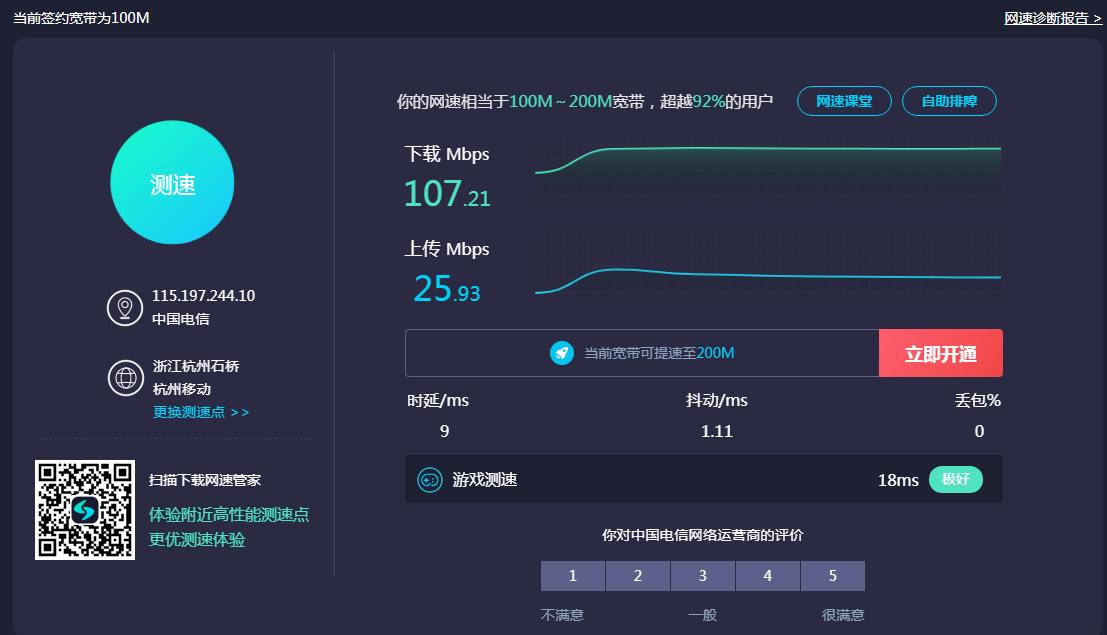
Task: Click the QR code for 网速管家 download
Action: click(84, 510)
